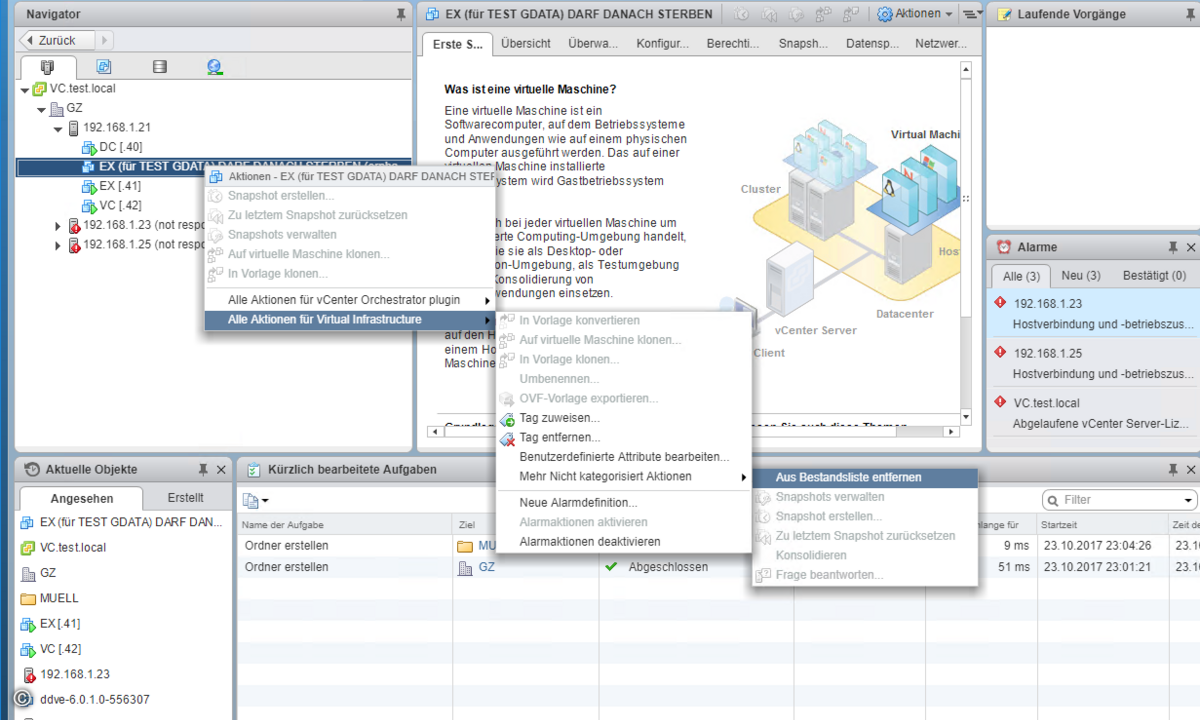Image resolution: width=1200 pixels, height=720 pixels.
Task: Click scroll-down arrow of content pane
Action: [x=965, y=417]
